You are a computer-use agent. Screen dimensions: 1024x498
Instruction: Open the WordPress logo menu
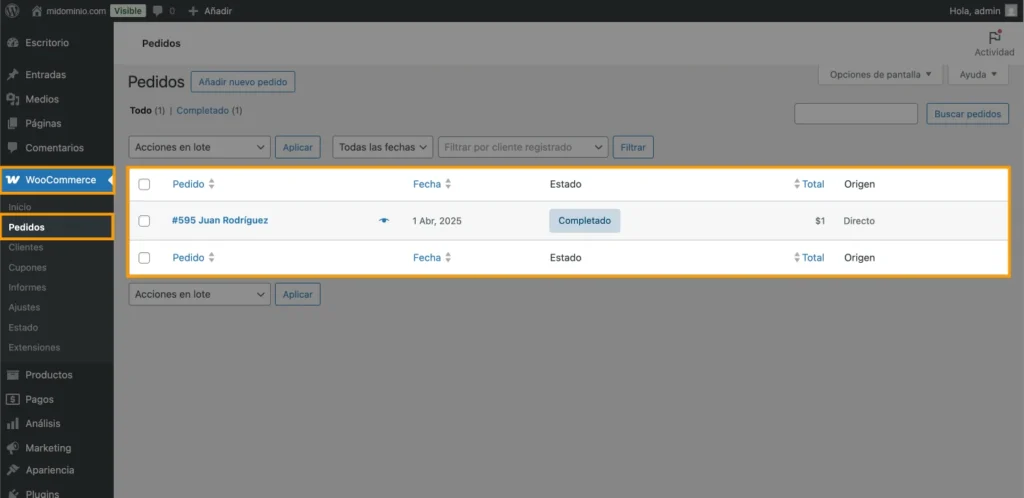12,10
